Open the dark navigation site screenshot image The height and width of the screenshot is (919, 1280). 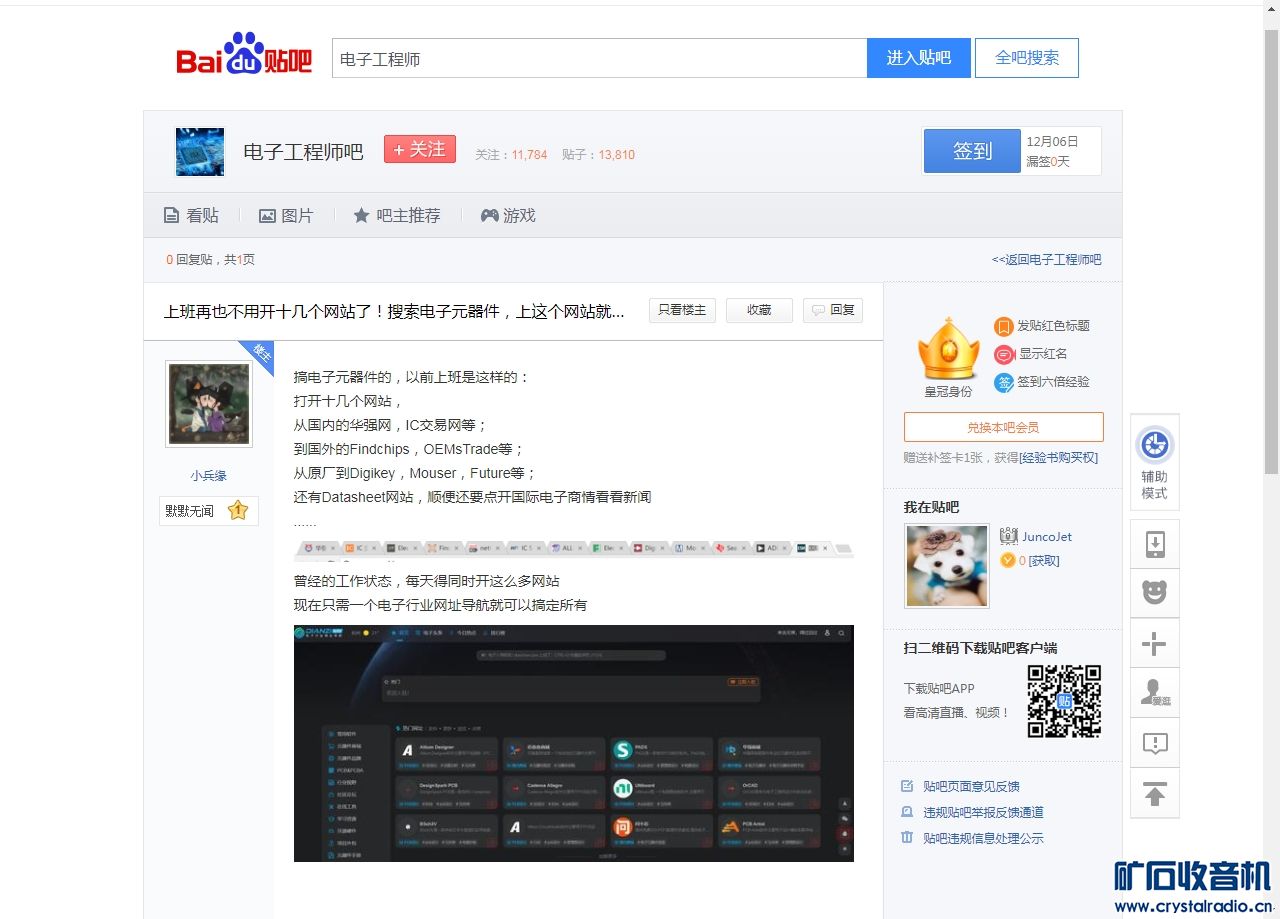[x=574, y=743]
